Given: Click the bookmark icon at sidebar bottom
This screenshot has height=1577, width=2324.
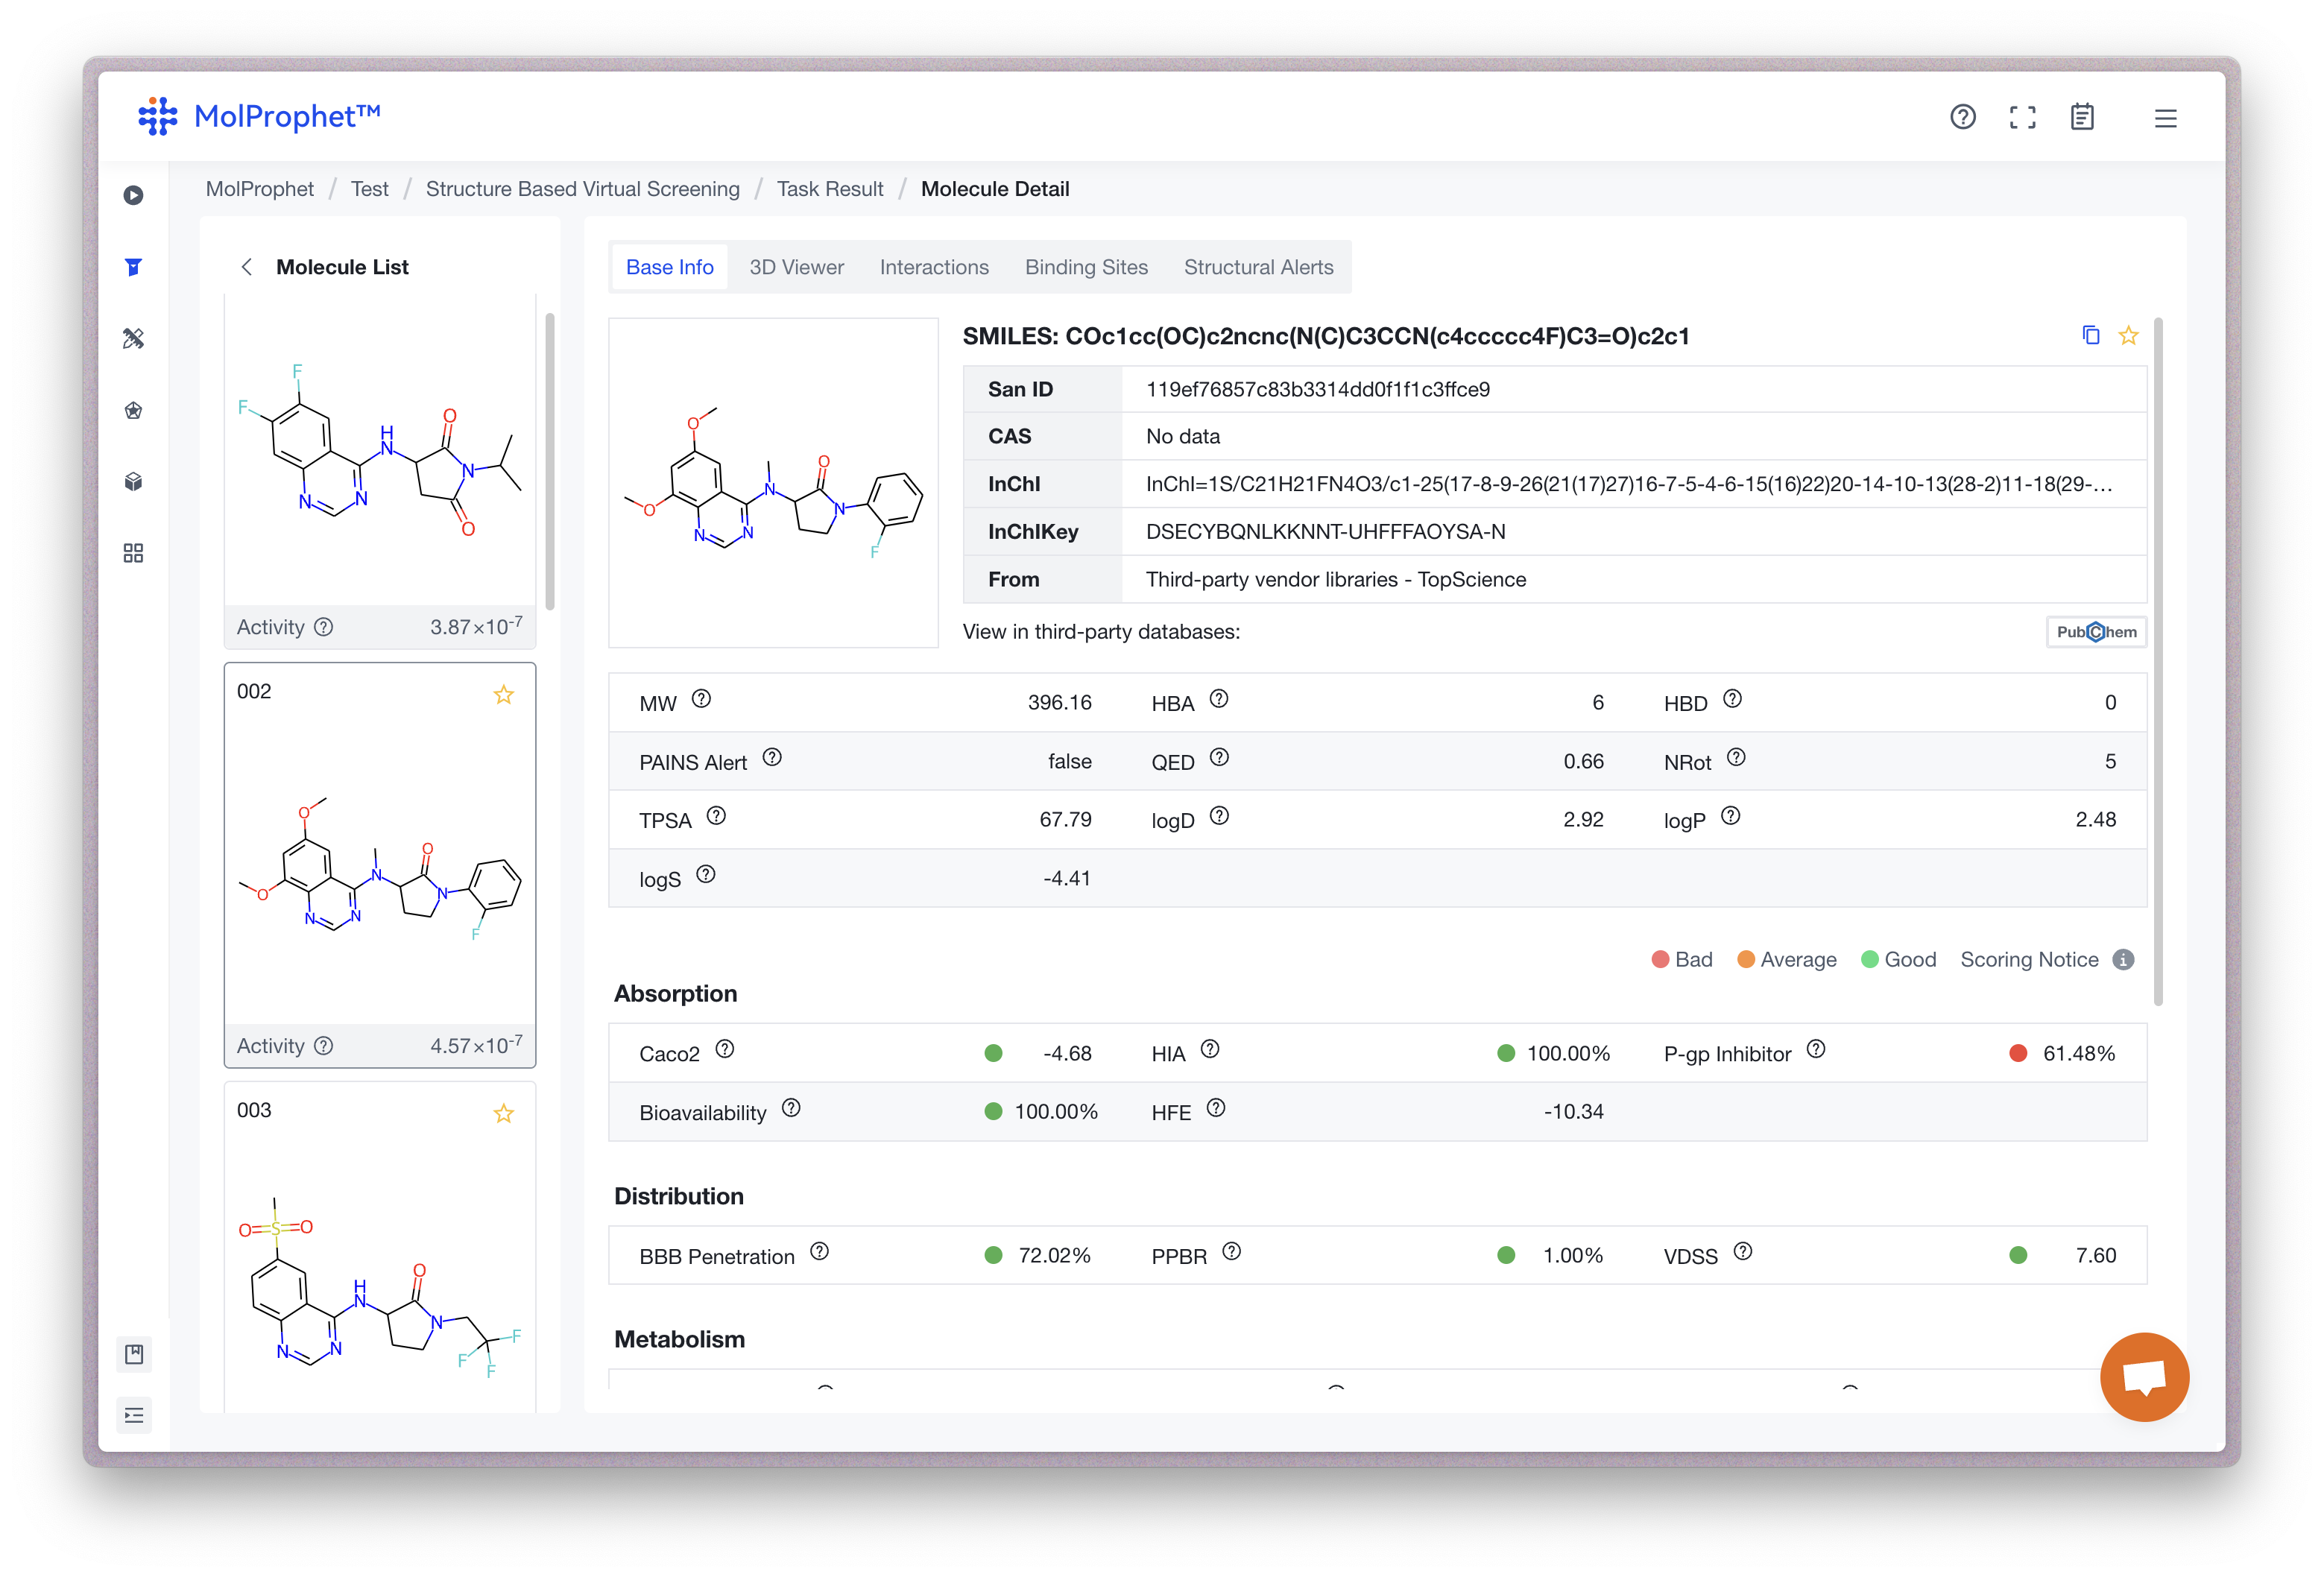Looking at the screenshot, I should pos(134,1354).
